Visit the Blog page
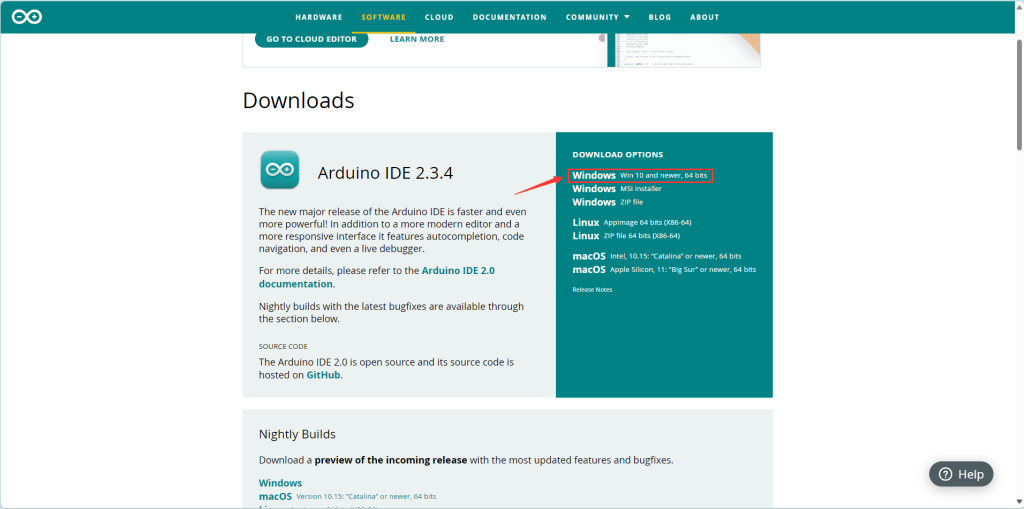This screenshot has width=1024, height=509. pyautogui.click(x=660, y=17)
